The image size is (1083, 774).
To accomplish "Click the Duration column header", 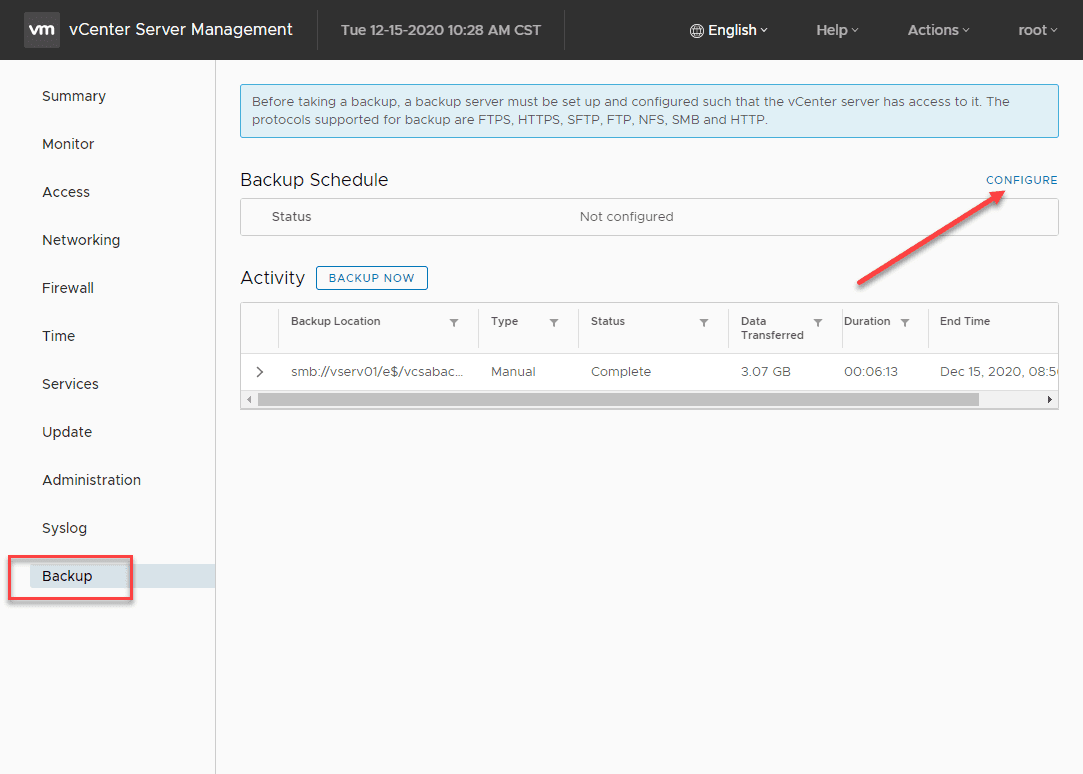I will [x=867, y=321].
